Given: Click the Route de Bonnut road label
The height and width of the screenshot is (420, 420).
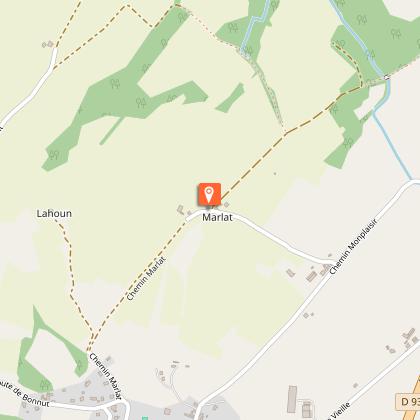Looking at the screenshot, I should (x=24, y=394).
